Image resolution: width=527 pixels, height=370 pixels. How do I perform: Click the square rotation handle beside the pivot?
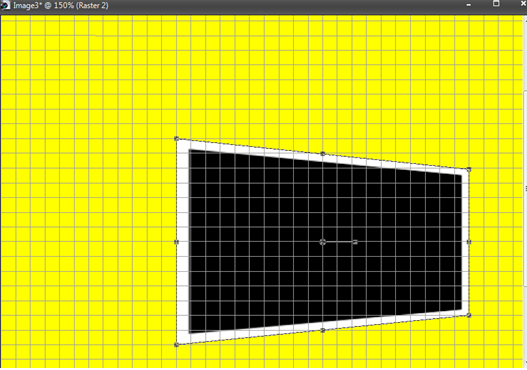(x=355, y=242)
